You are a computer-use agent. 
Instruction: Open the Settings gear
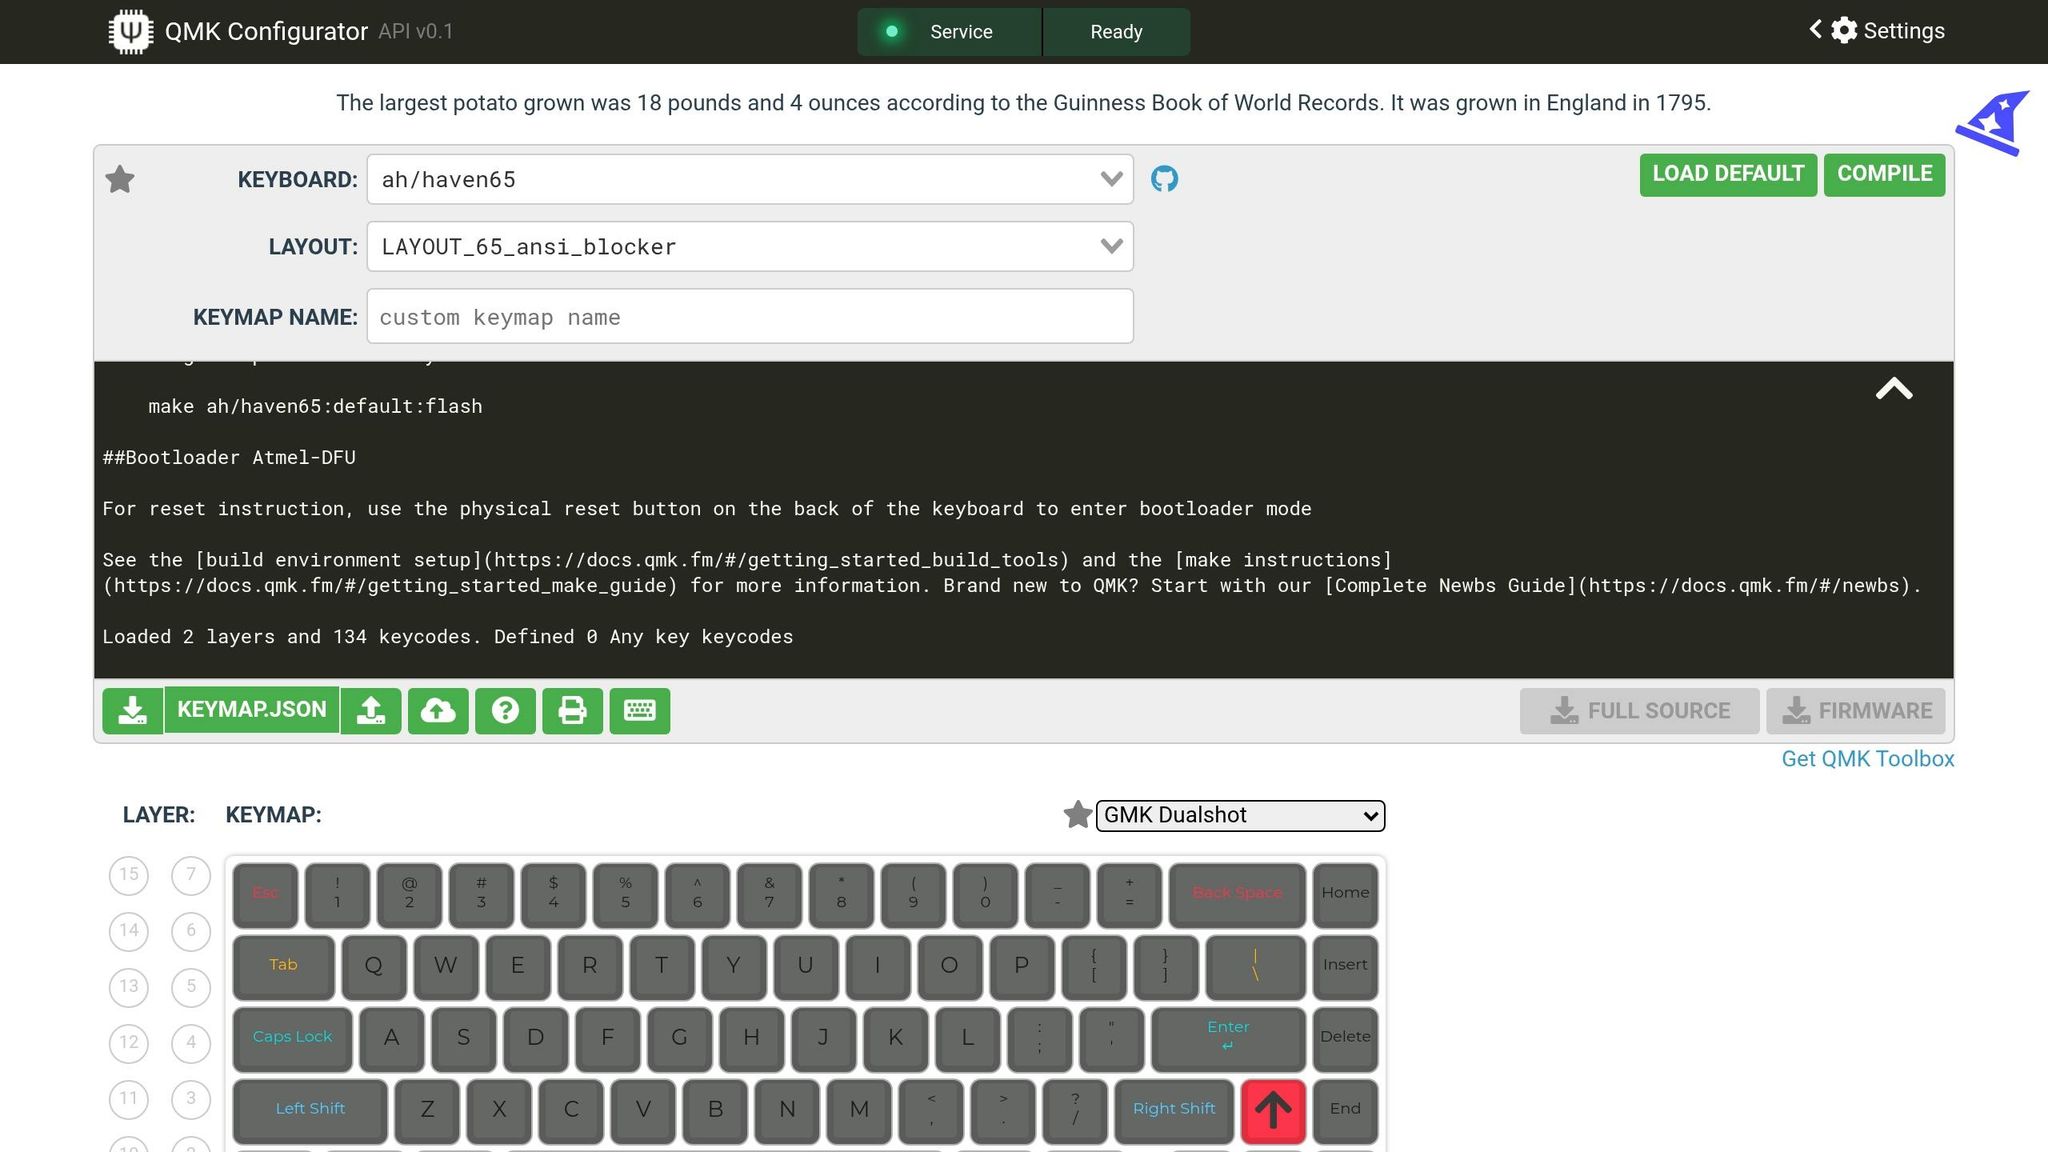pos(1845,30)
